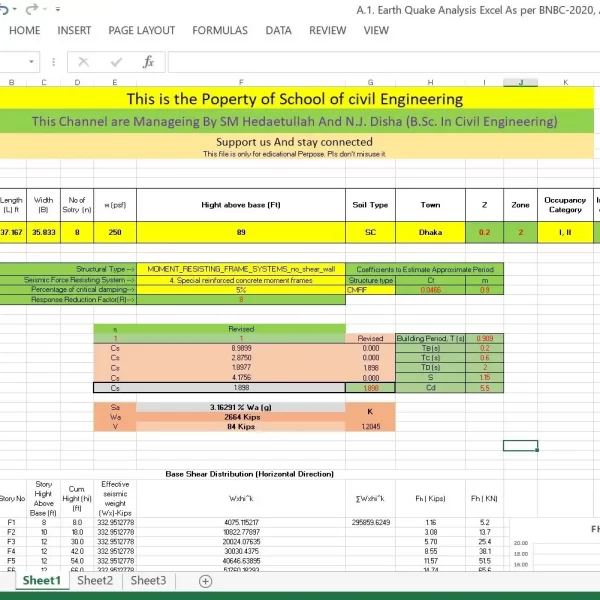Open the Customize Quick Access Toolbar dropdown

pyautogui.click(x=58, y=9)
